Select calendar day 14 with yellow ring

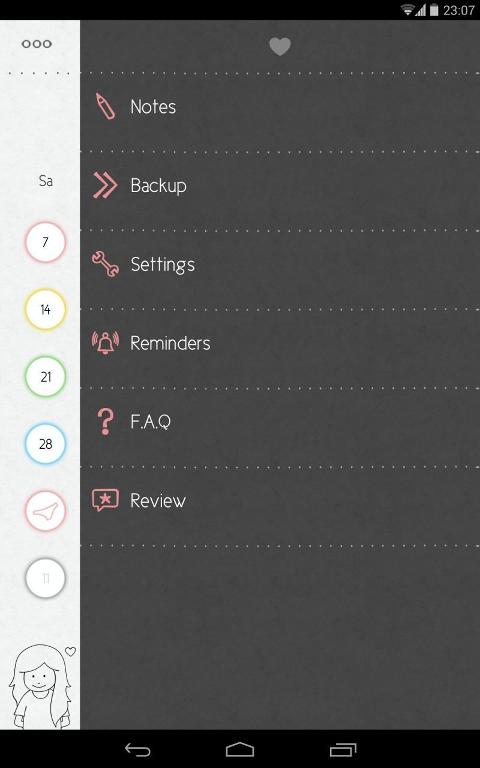click(45, 310)
